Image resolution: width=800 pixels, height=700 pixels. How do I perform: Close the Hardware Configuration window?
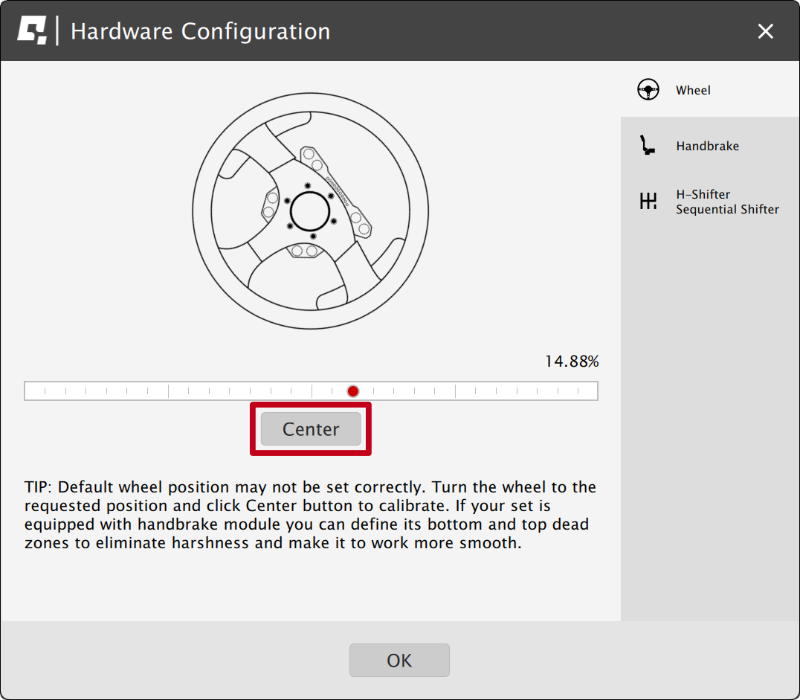[766, 31]
